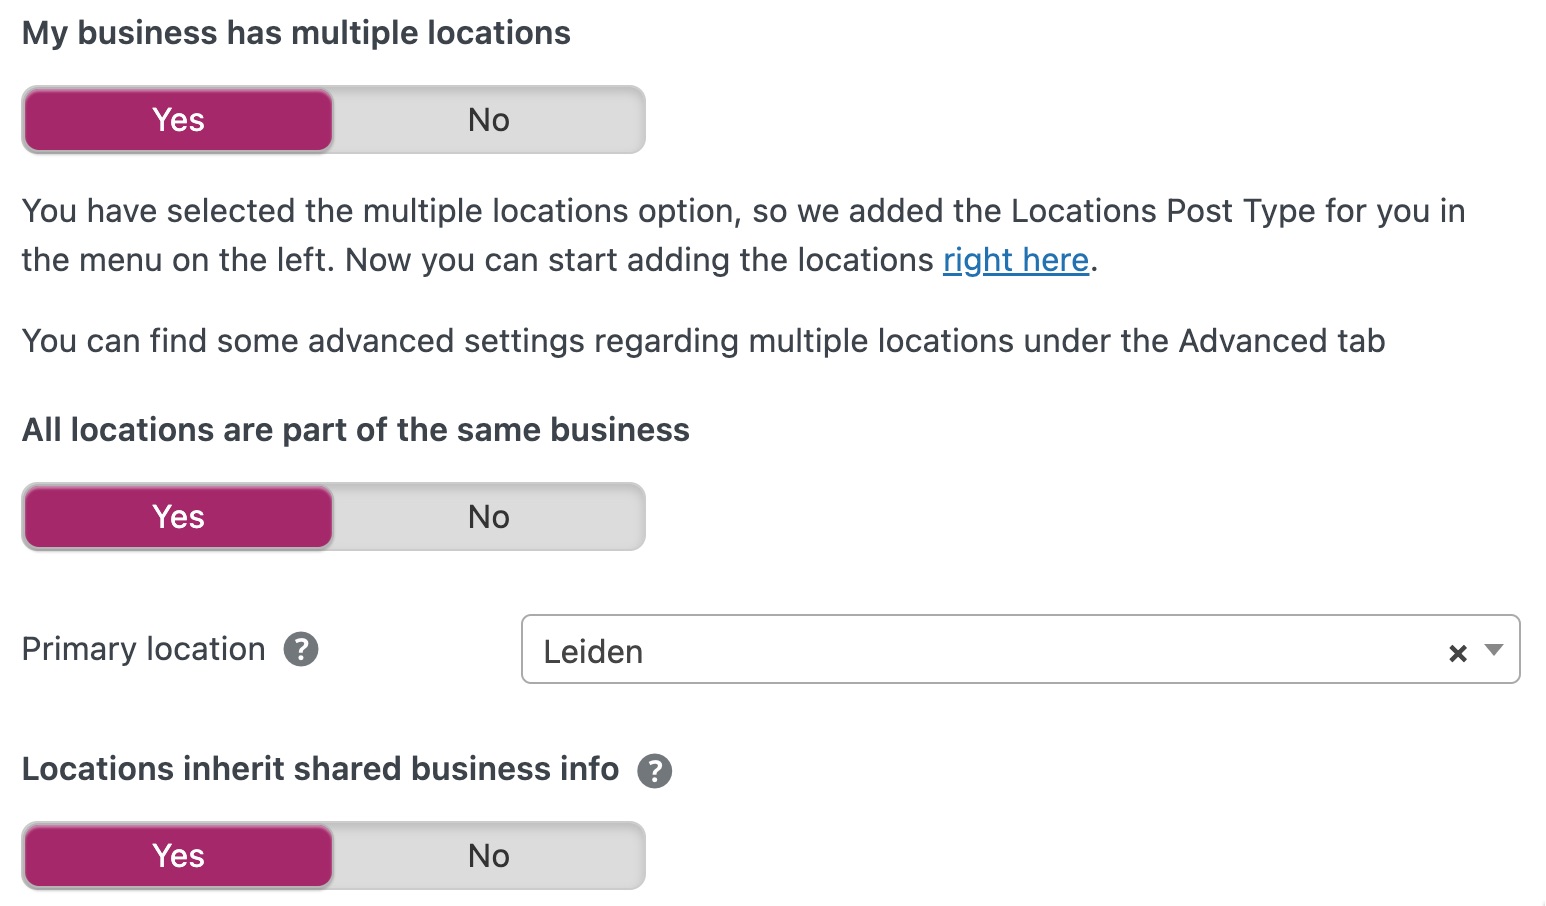Viewport: 1546px width, 906px height.
Task: Click 'All locations are part of' heading
Action: [355, 430]
